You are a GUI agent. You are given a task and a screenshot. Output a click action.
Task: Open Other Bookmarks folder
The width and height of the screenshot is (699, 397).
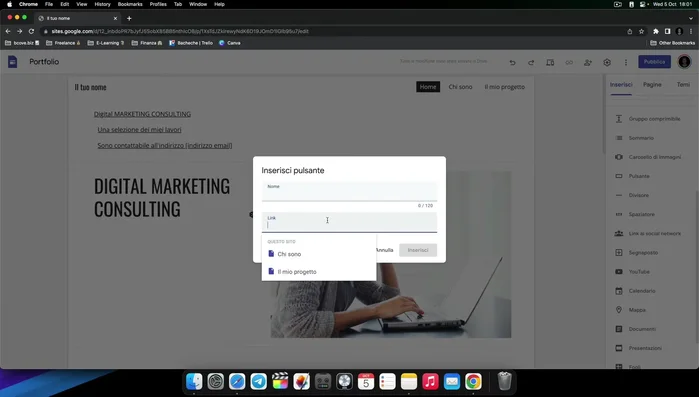[x=673, y=43]
